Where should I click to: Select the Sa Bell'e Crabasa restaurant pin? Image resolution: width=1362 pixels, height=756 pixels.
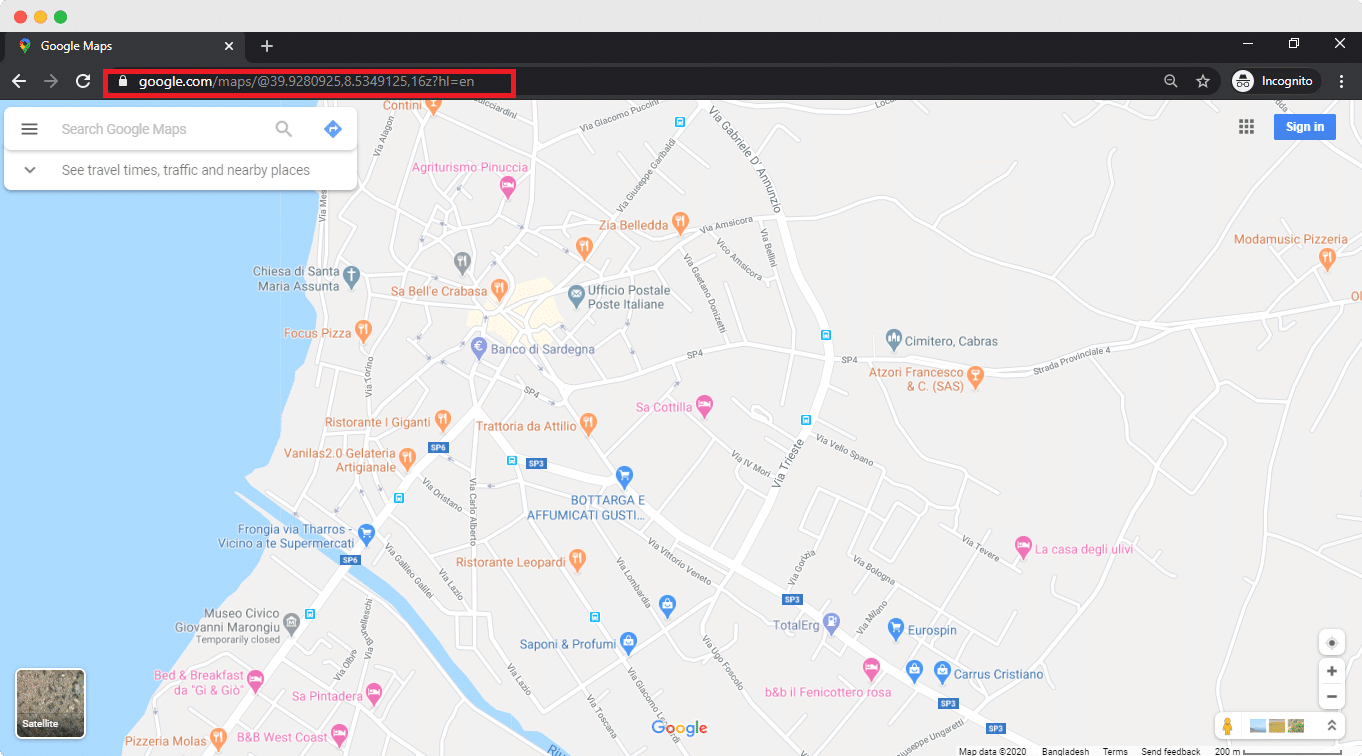click(499, 290)
